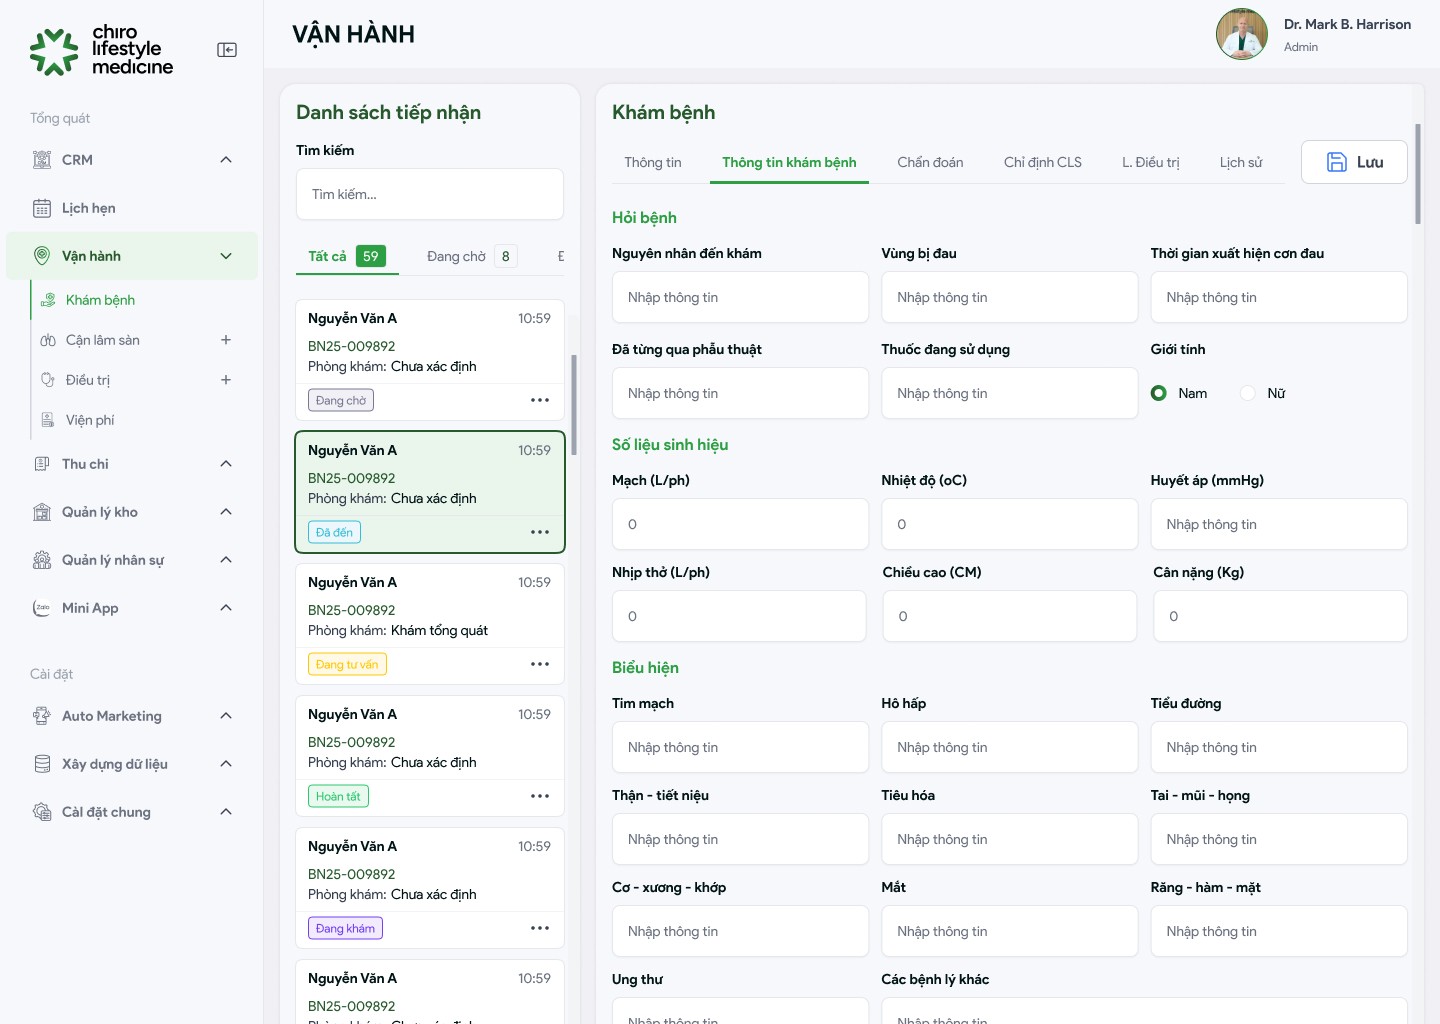This screenshot has width=1440, height=1024.
Task: Open more options on the Đang chờ card
Action: point(540,400)
